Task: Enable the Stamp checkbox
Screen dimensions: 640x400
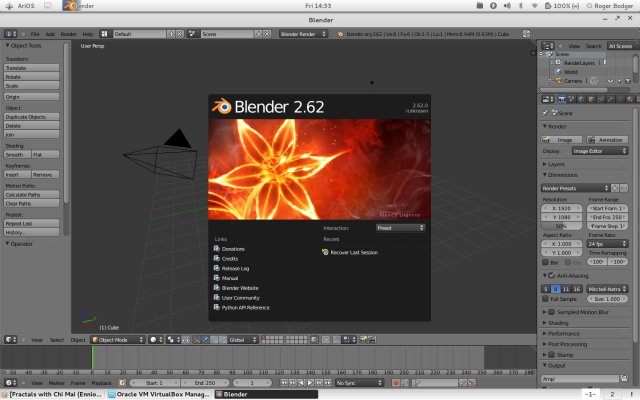Action: [x=551, y=355]
